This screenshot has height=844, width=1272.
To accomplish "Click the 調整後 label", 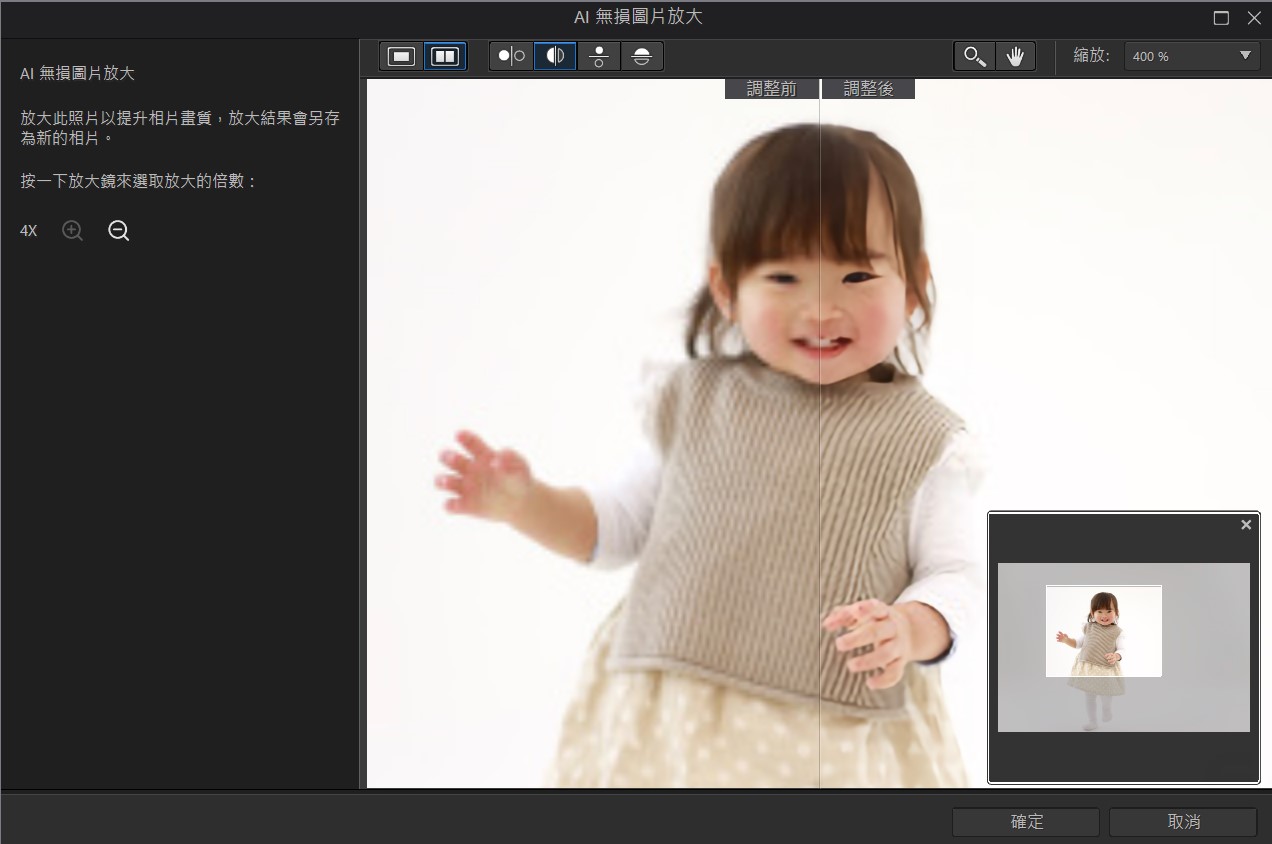I will point(868,89).
